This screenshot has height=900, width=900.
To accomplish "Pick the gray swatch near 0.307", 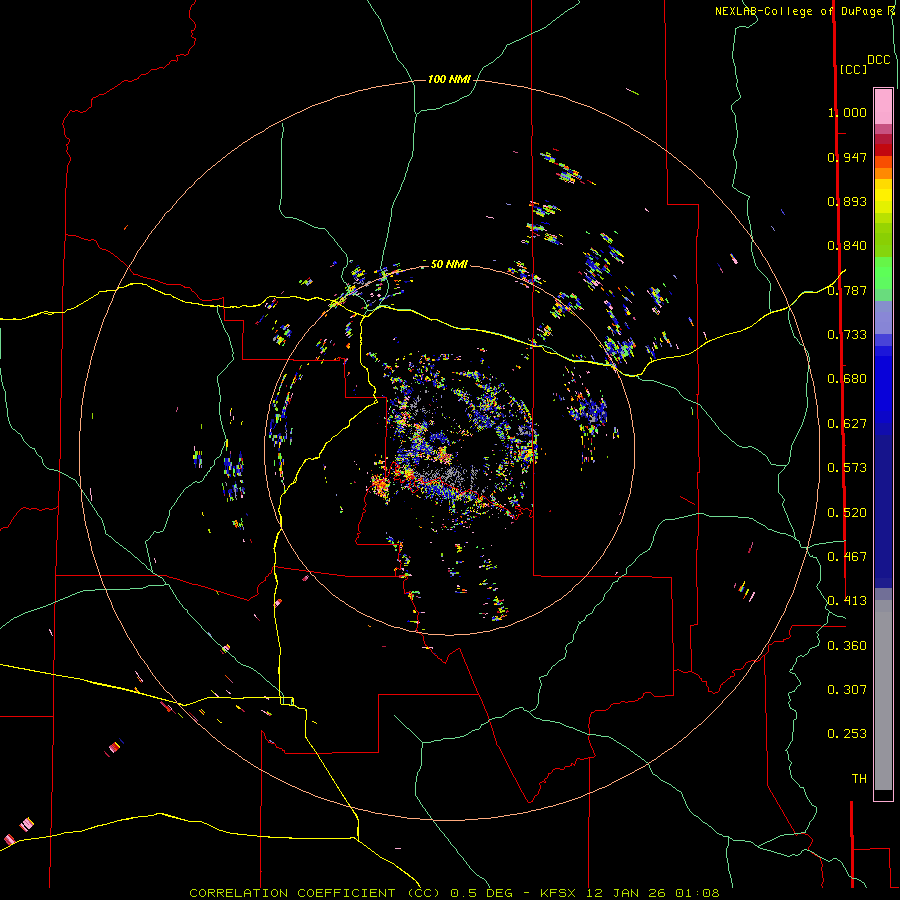I will tap(883, 695).
